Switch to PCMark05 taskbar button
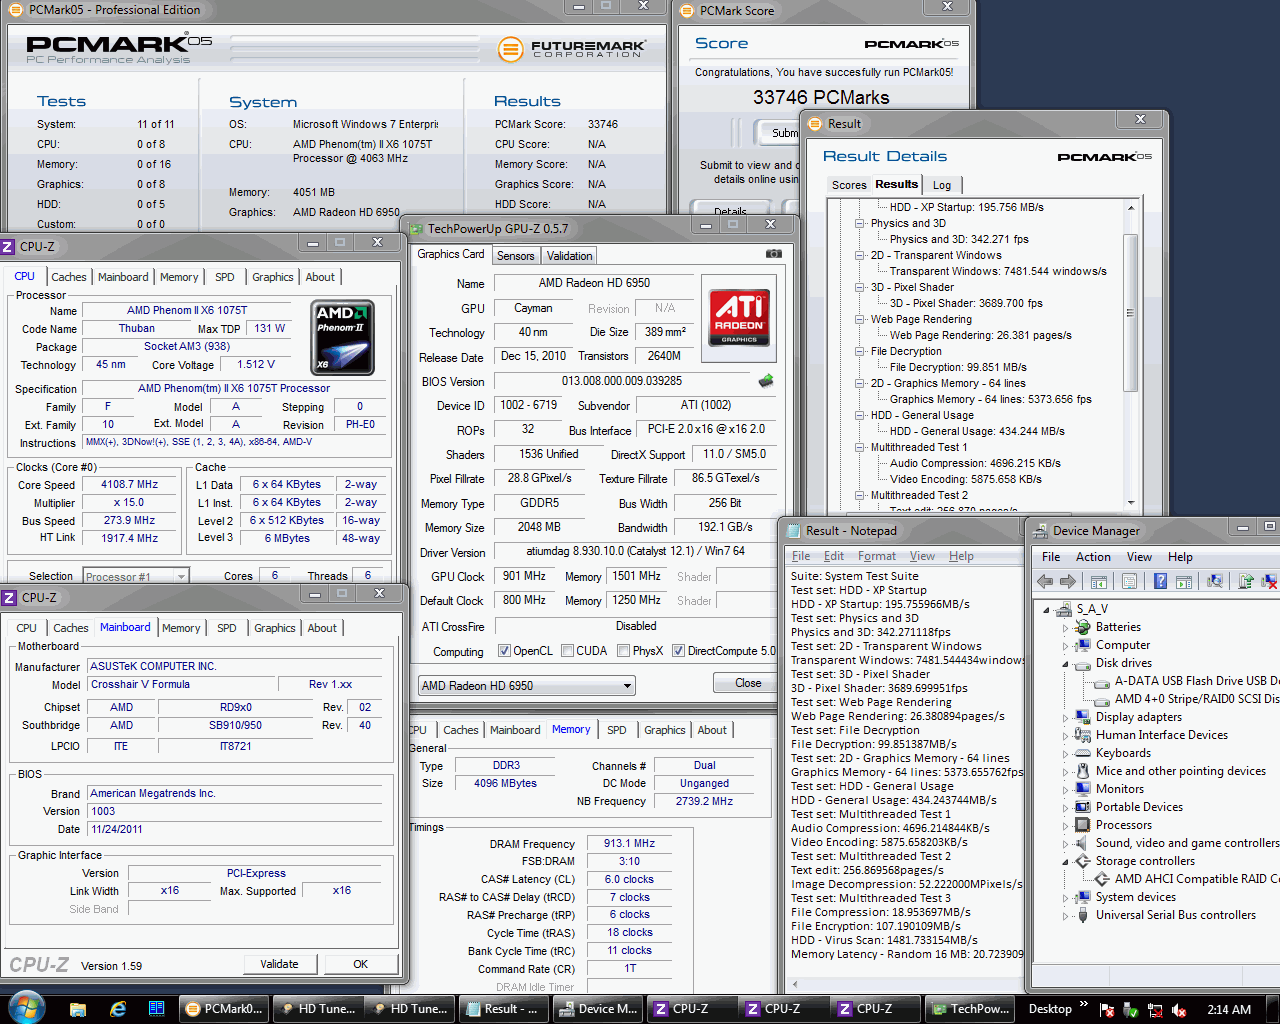1280x1024 pixels. point(223,1009)
